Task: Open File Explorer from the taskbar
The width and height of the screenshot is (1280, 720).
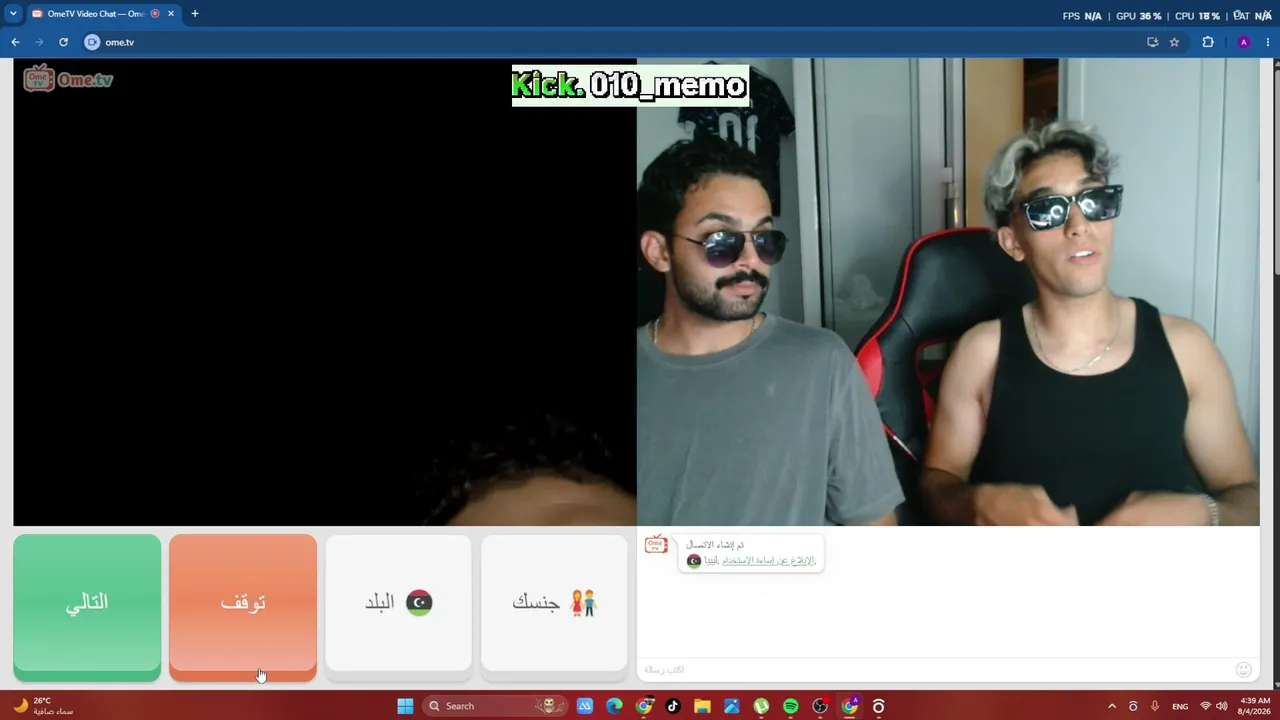Action: tap(702, 706)
